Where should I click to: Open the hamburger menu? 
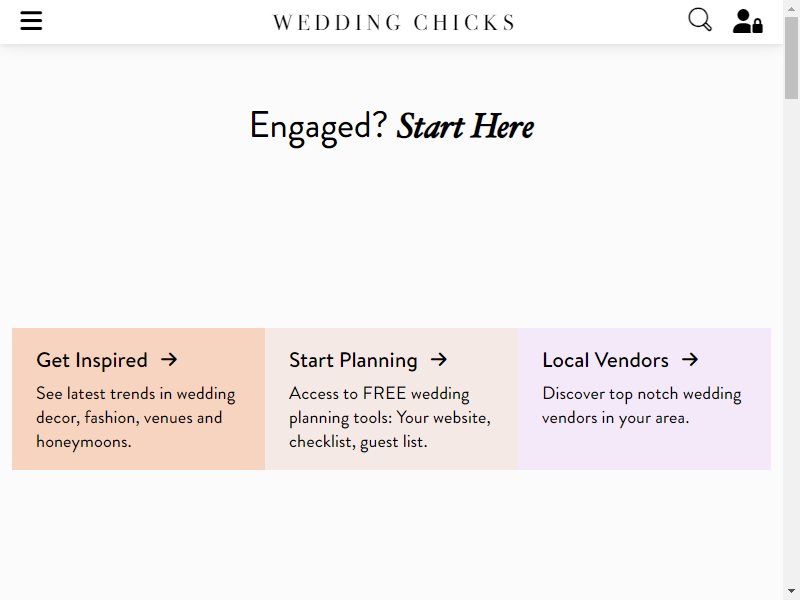[31, 21]
